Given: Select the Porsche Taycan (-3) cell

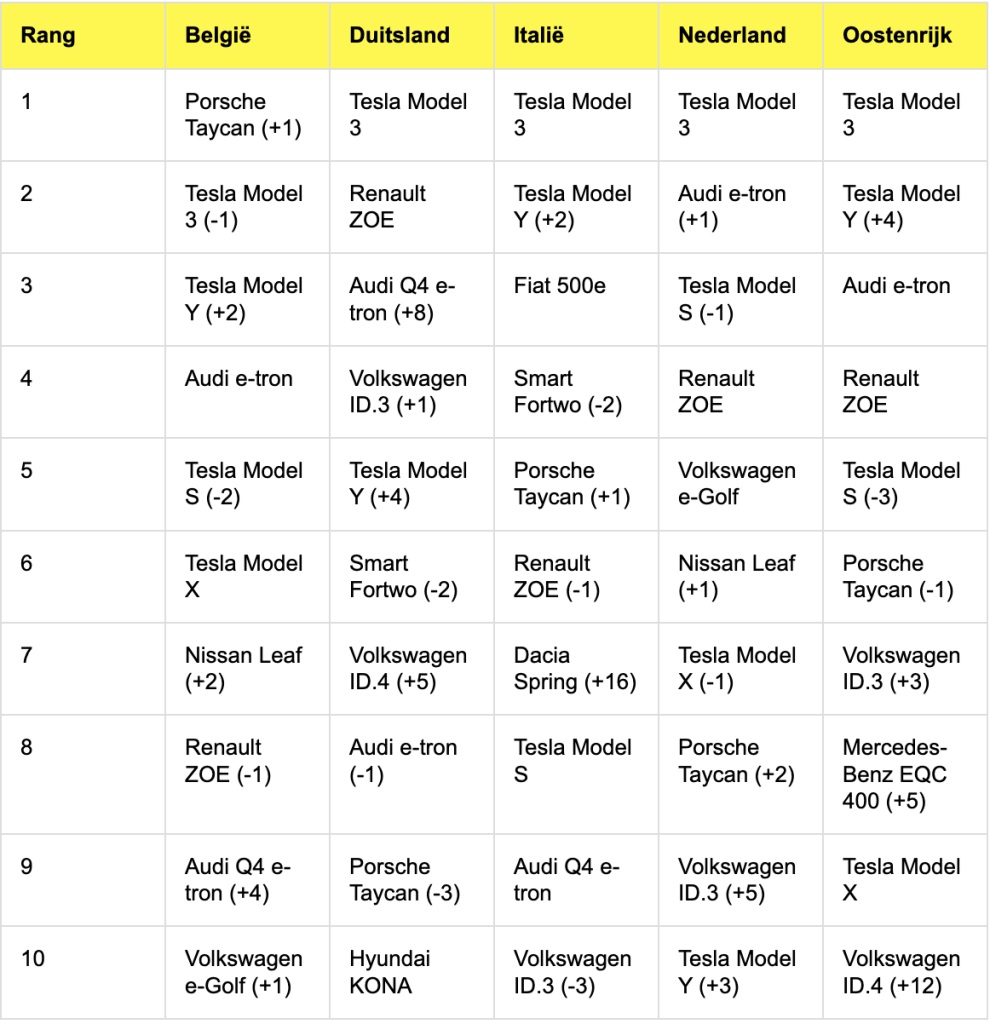Looking at the screenshot, I should coord(404,880).
